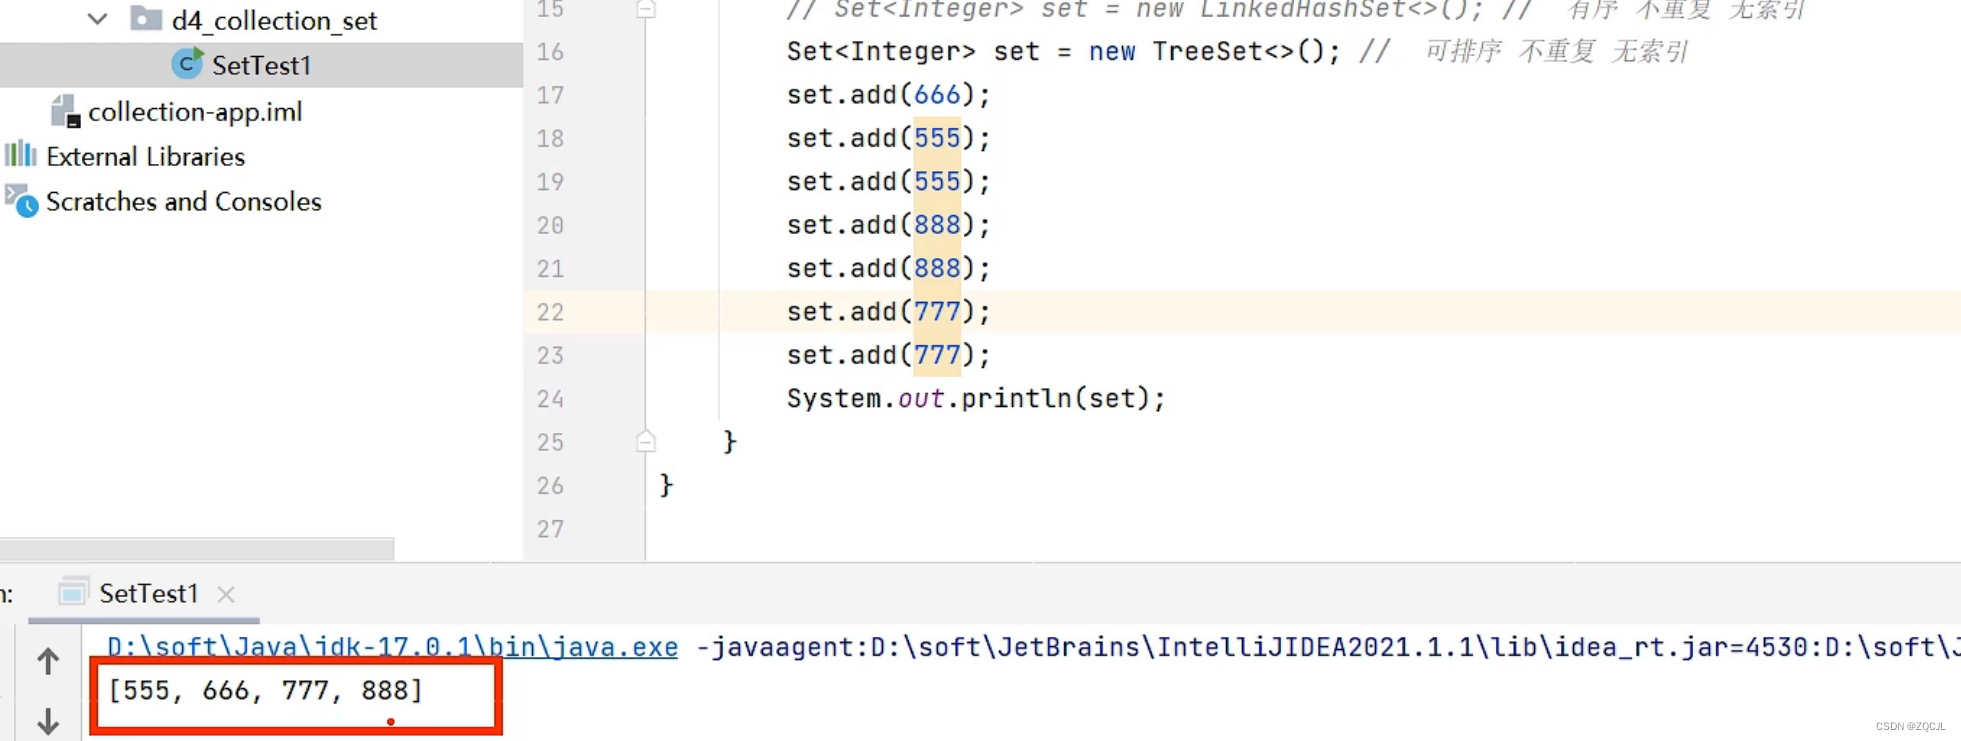
Task: Click console output [555, 666, 777, 888]
Action: point(266,690)
